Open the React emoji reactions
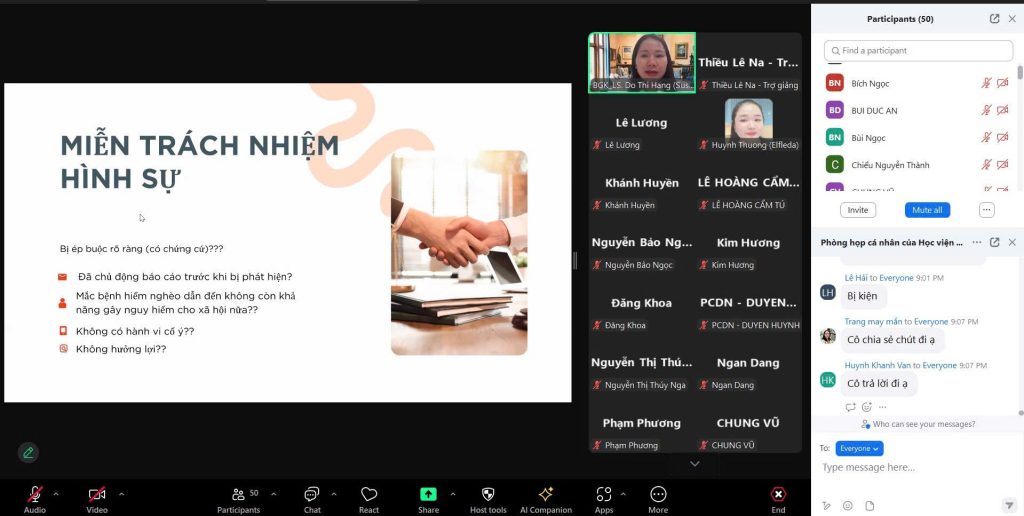Image resolution: width=1024 pixels, height=516 pixels. (x=369, y=495)
